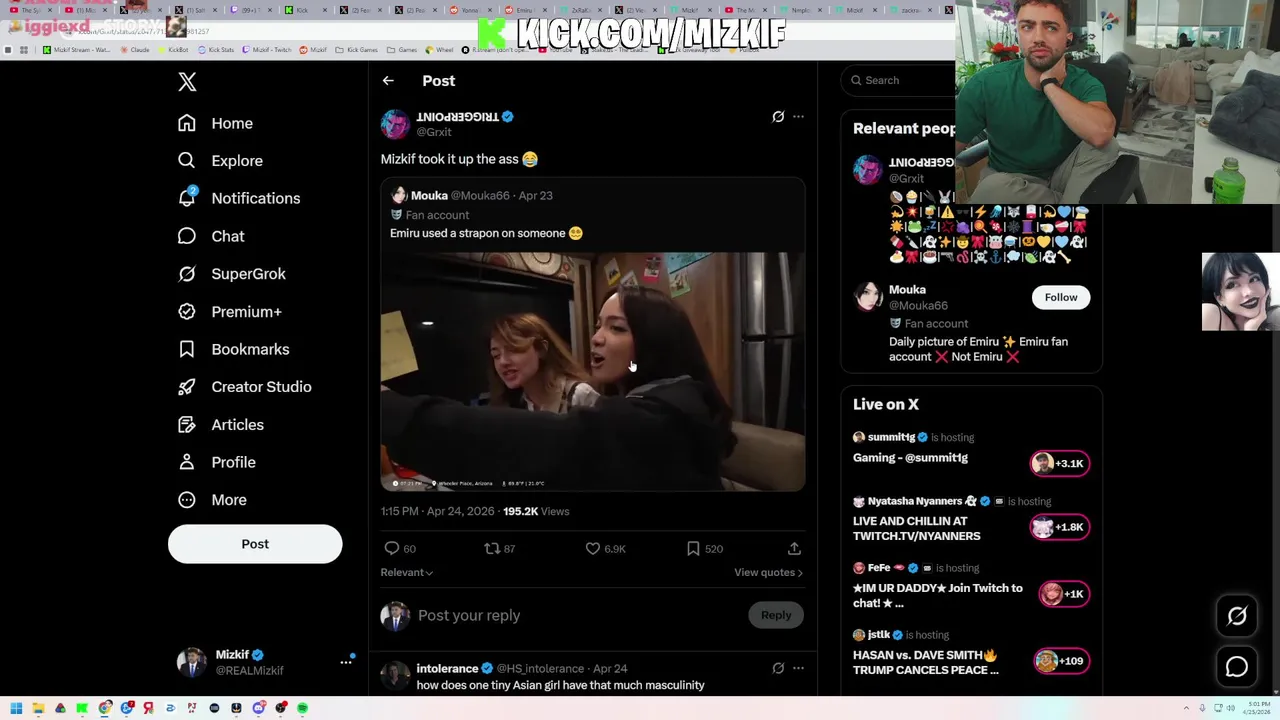Viewport: 1280px width, 720px height.
Task: Open Premium+ page
Action: (230, 311)
